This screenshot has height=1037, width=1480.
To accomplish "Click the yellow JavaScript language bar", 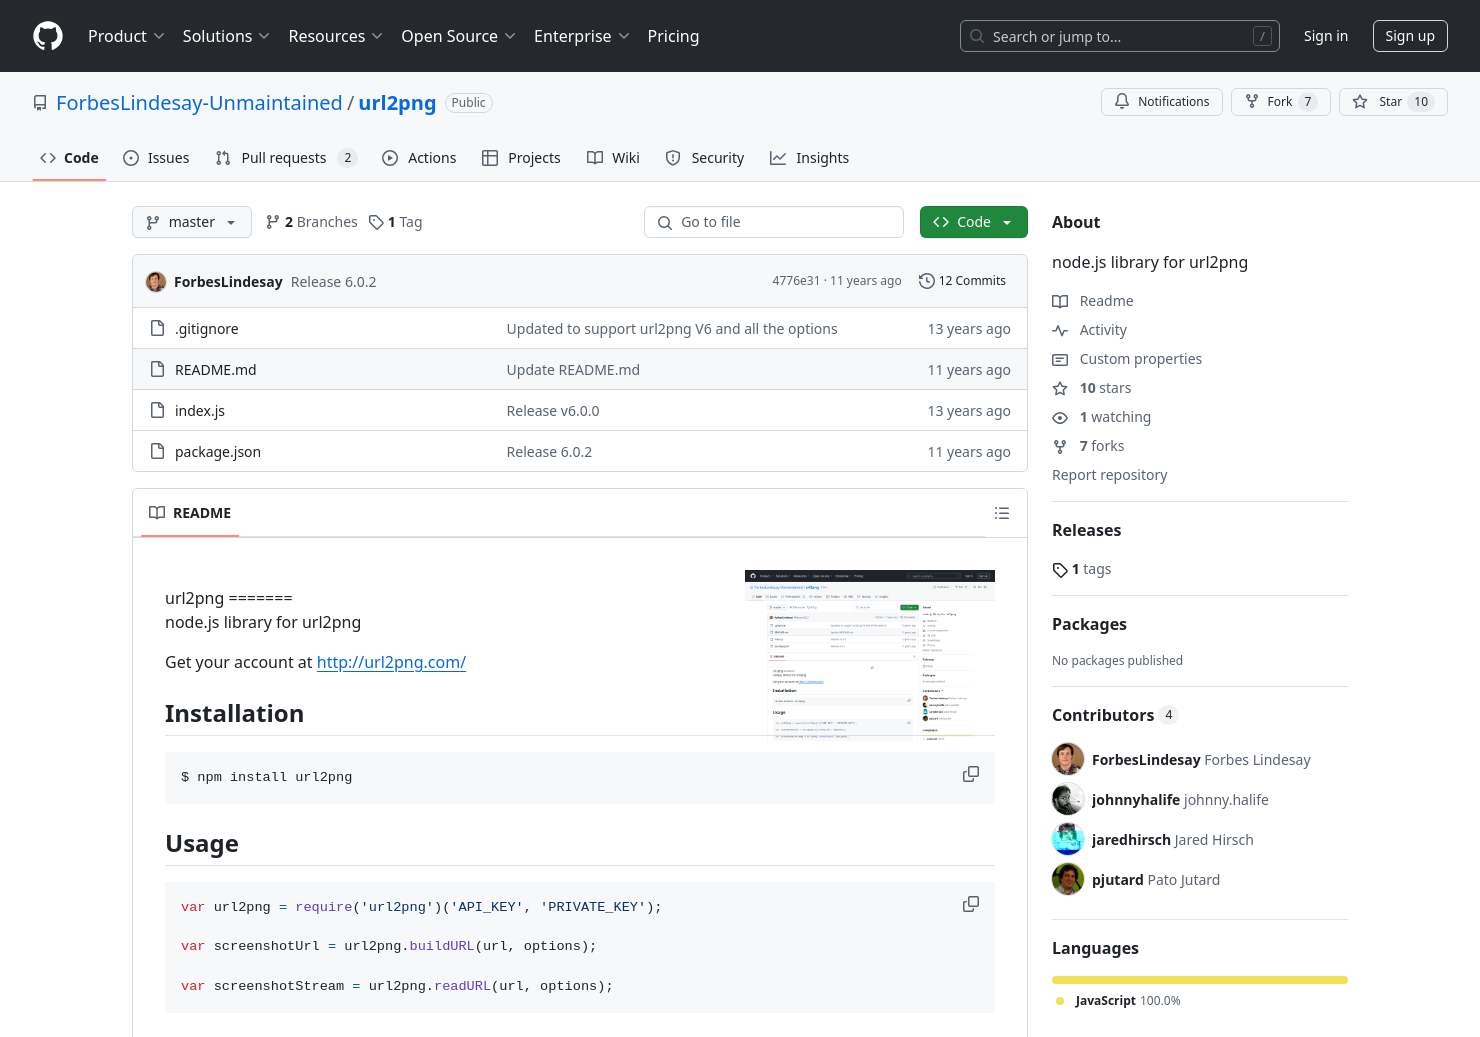I will click(1199, 980).
